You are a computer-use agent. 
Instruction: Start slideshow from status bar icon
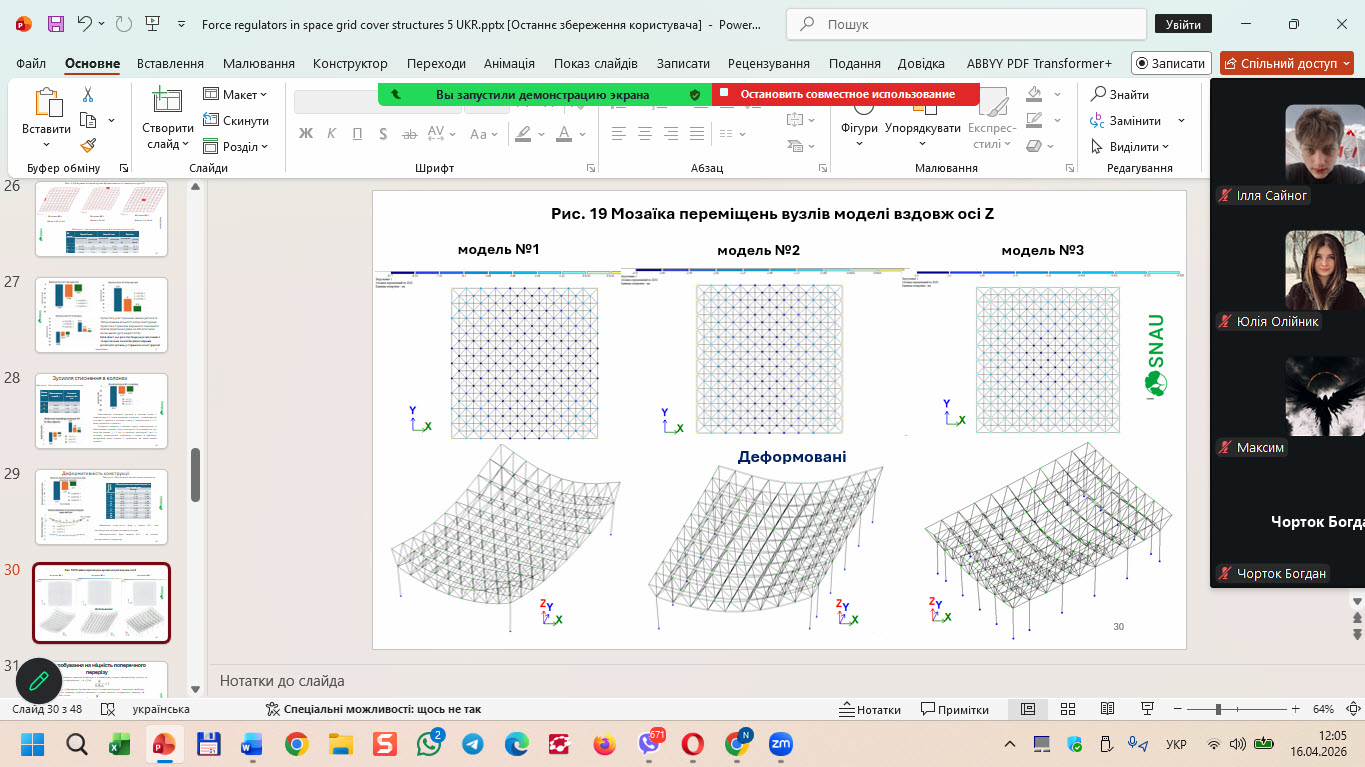click(x=1147, y=709)
